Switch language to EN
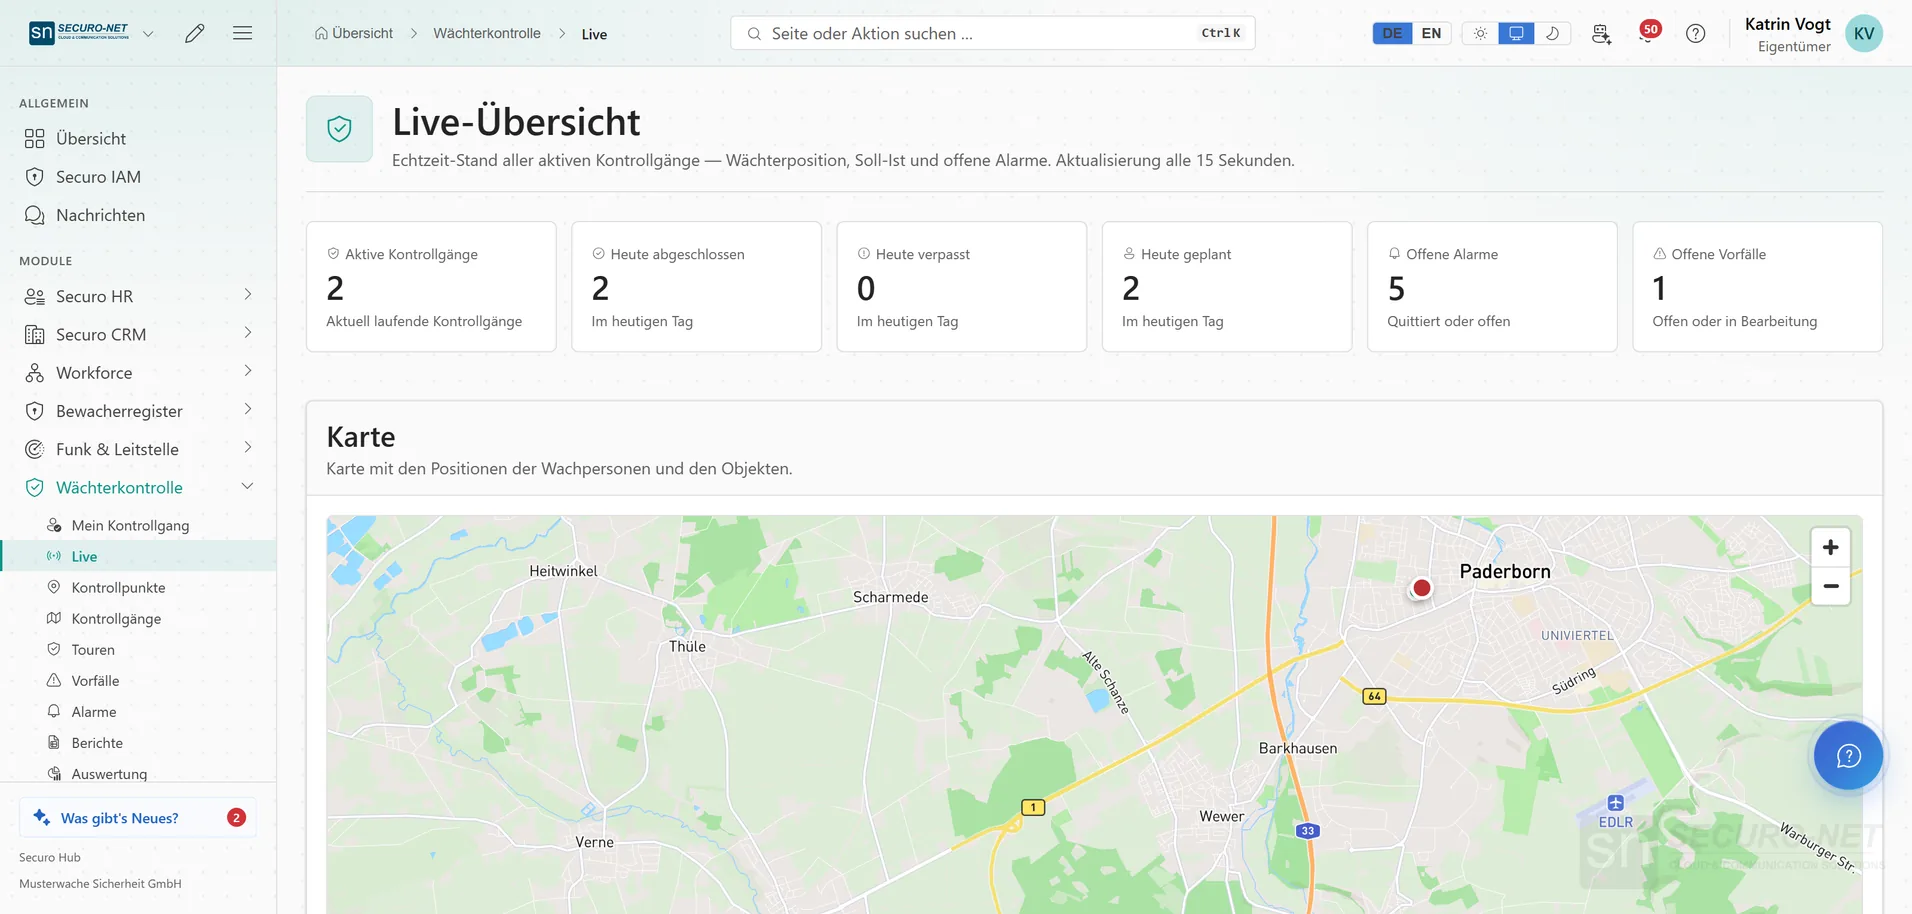This screenshot has width=1912, height=914. [1431, 33]
